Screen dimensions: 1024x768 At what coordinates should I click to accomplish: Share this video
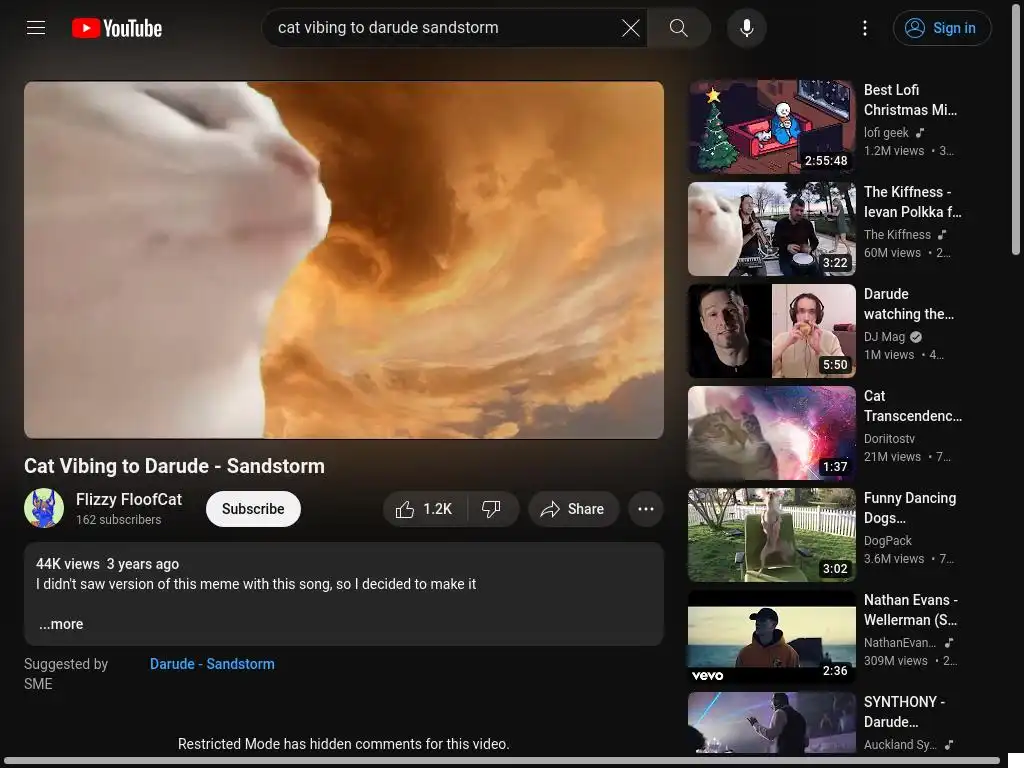pyautogui.click(x=573, y=509)
